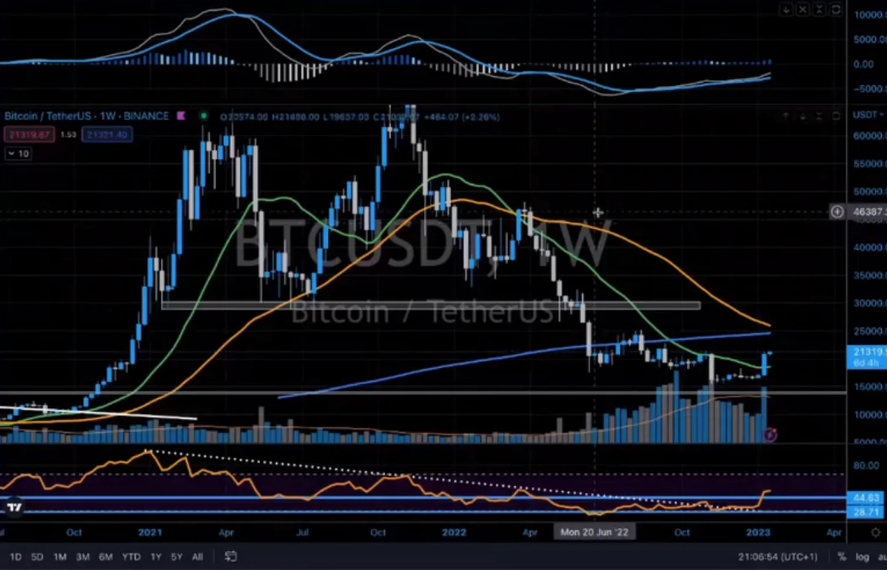
Task: Expand the indicator legend showing 10
Action: pos(17,154)
